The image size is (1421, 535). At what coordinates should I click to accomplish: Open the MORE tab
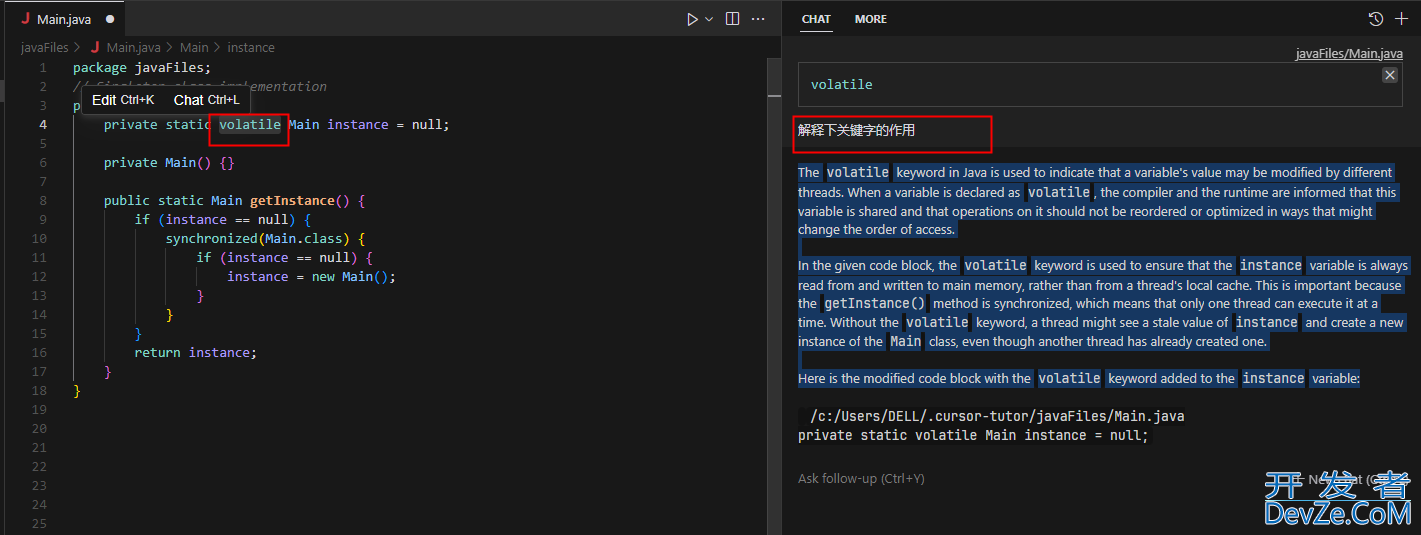870,19
